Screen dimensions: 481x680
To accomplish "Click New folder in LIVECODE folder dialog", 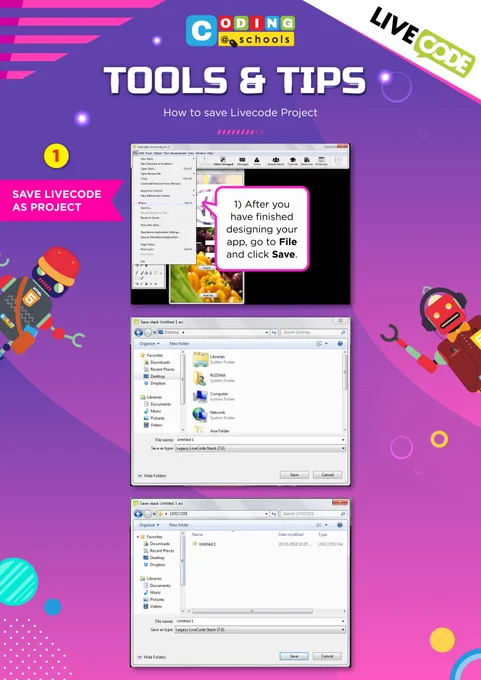I will click(179, 525).
